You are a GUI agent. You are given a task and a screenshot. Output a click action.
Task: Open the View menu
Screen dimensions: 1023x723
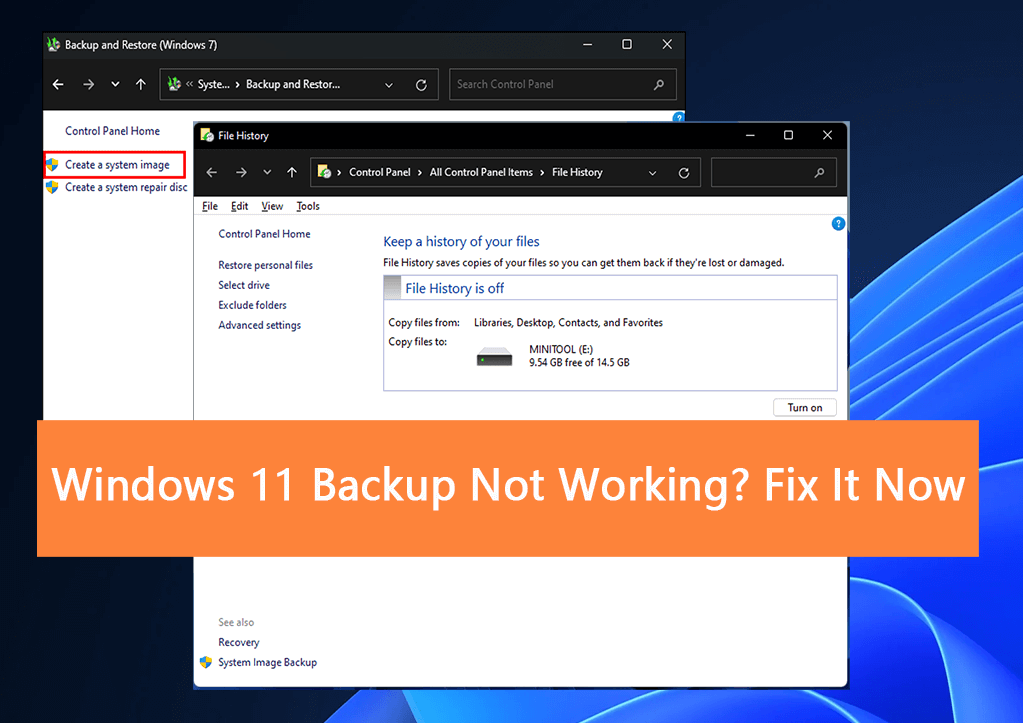pos(272,206)
